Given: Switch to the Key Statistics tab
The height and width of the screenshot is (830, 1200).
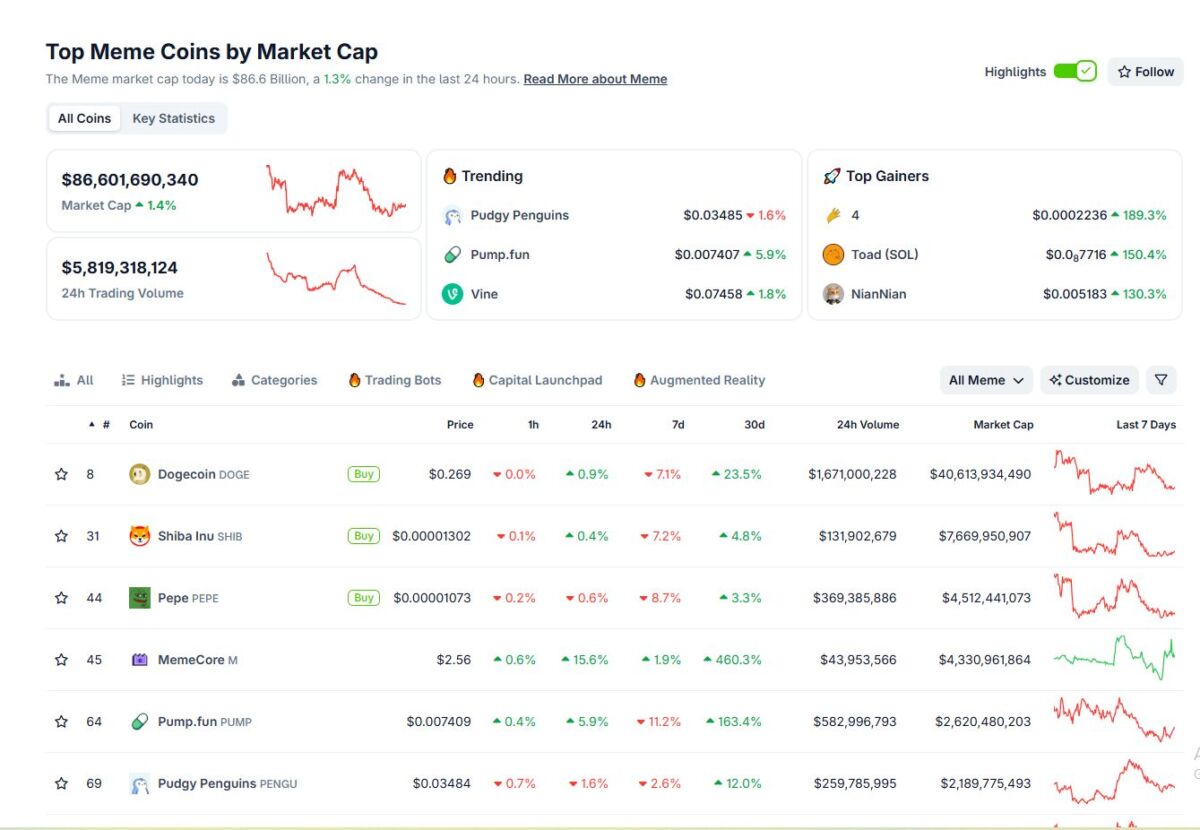Looking at the screenshot, I should coord(173,118).
